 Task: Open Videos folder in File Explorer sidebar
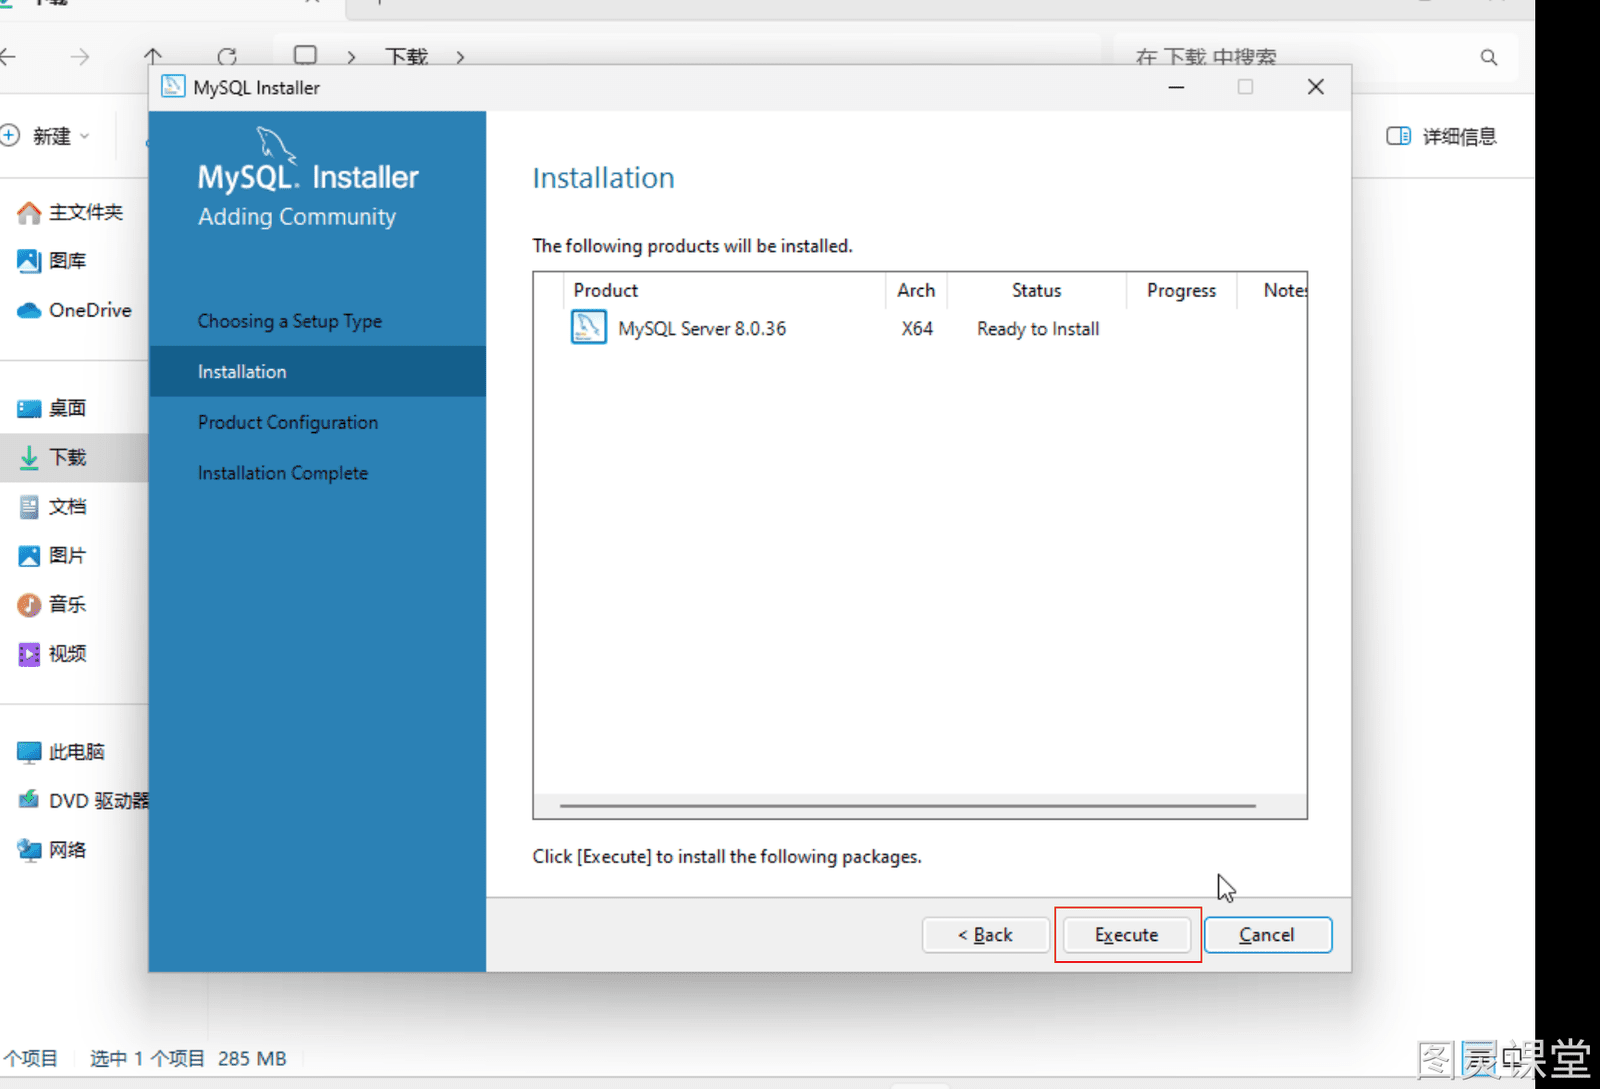(x=68, y=653)
